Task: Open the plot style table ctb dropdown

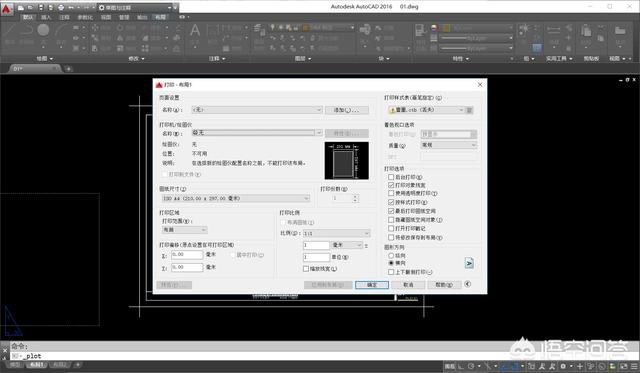Action: click(x=426, y=110)
